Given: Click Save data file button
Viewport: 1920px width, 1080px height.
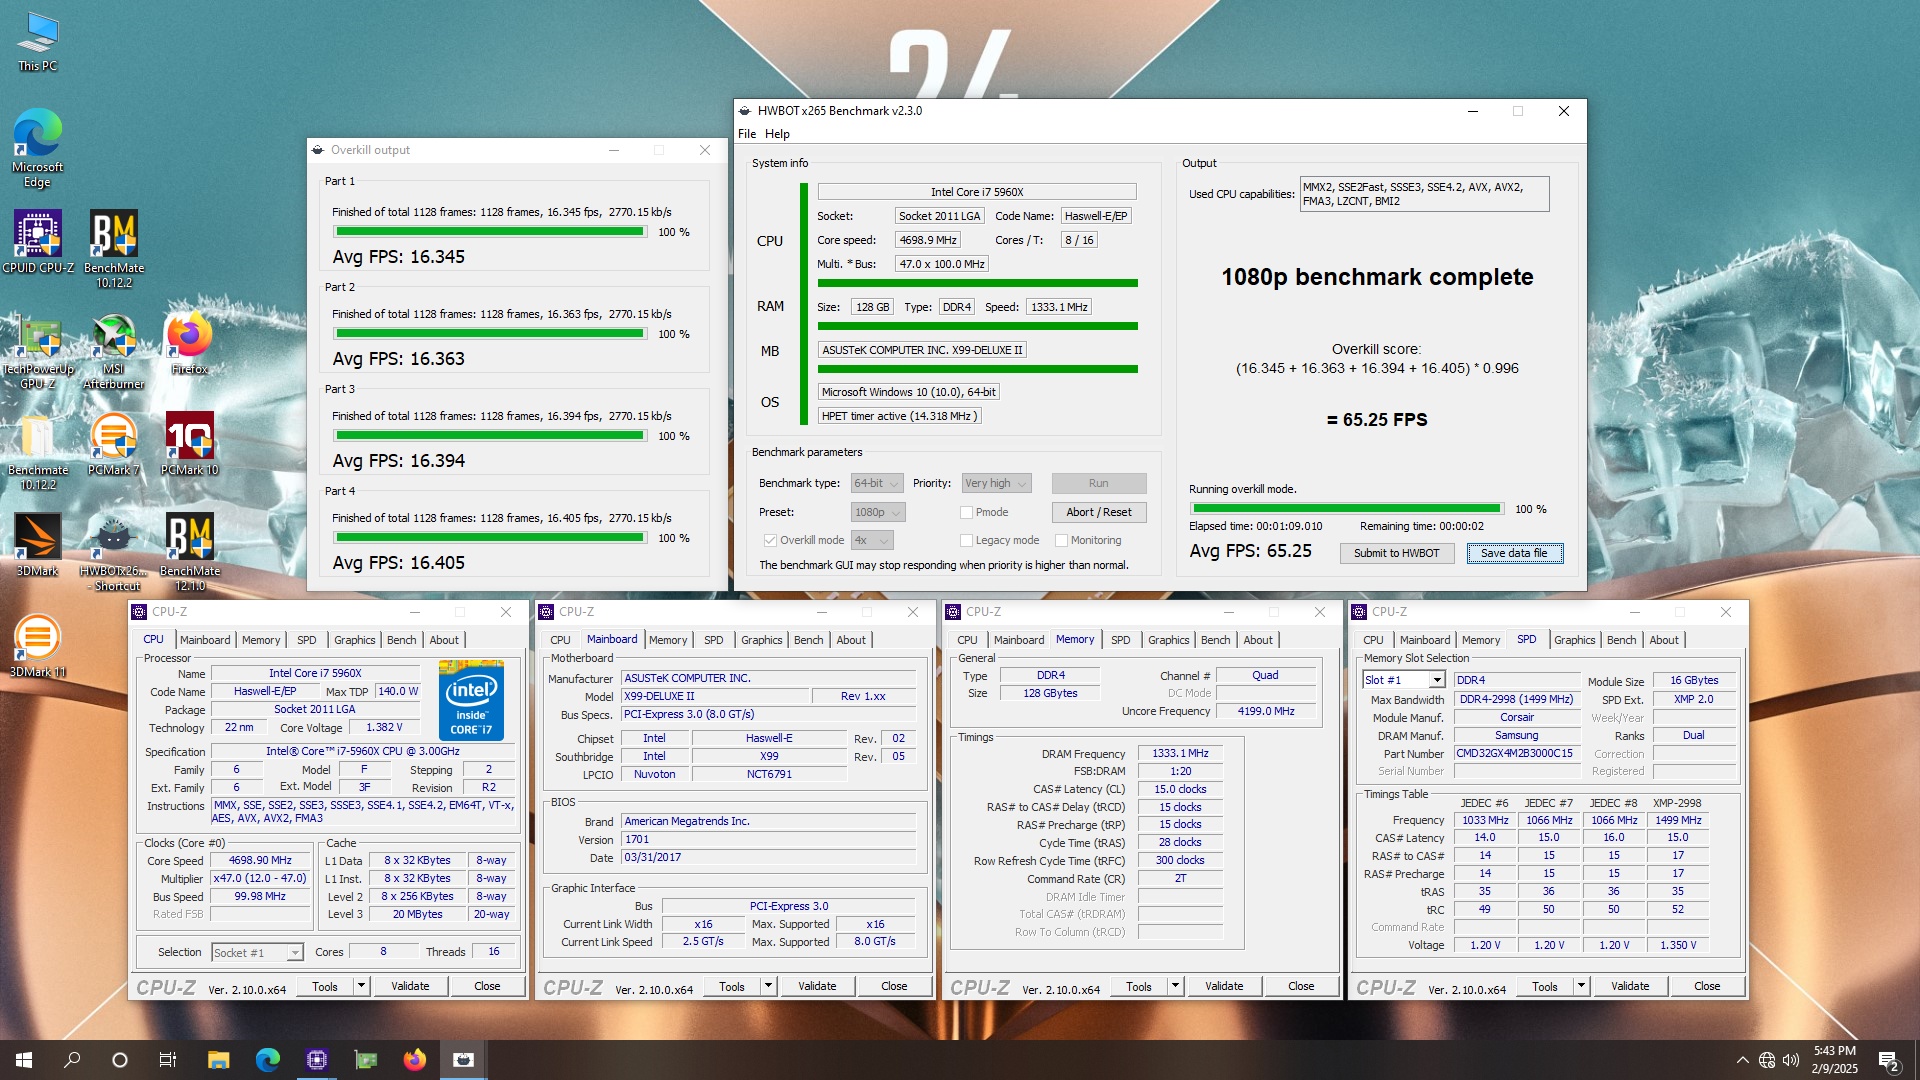Looking at the screenshot, I should click(1514, 553).
